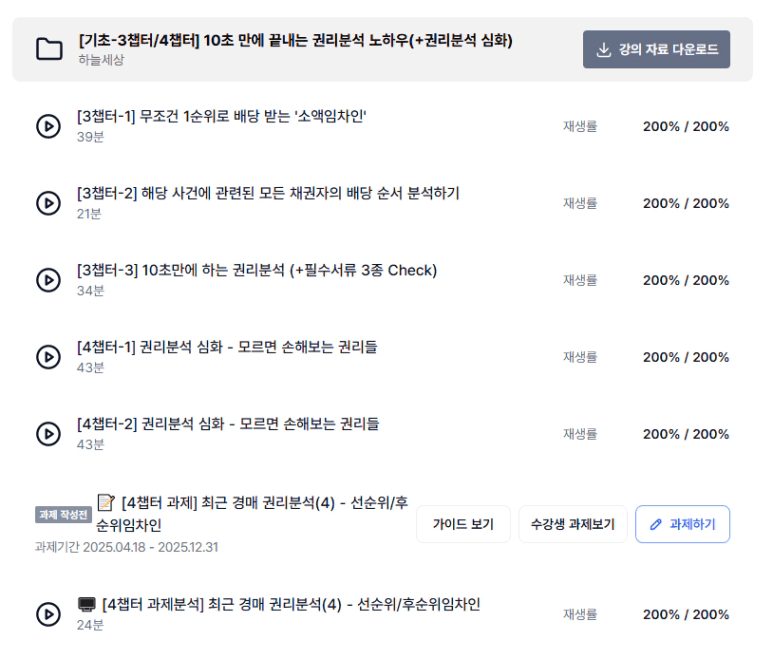
Task: Play 4챕터-1 권리분석 심화 lecture icon
Action: coord(48,357)
